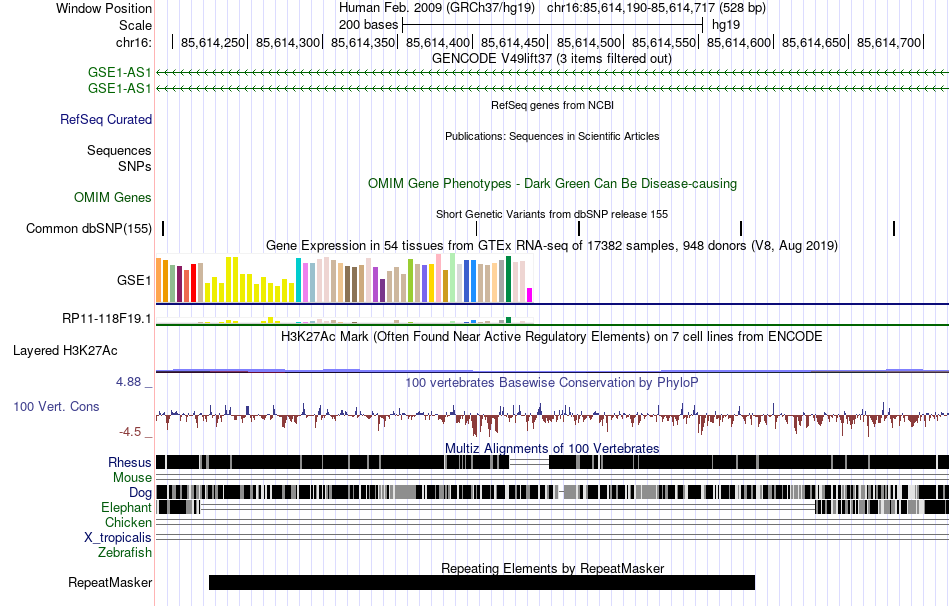Click the red GSE1 expression bar
The image size is (950, 606).
point(193,283)
